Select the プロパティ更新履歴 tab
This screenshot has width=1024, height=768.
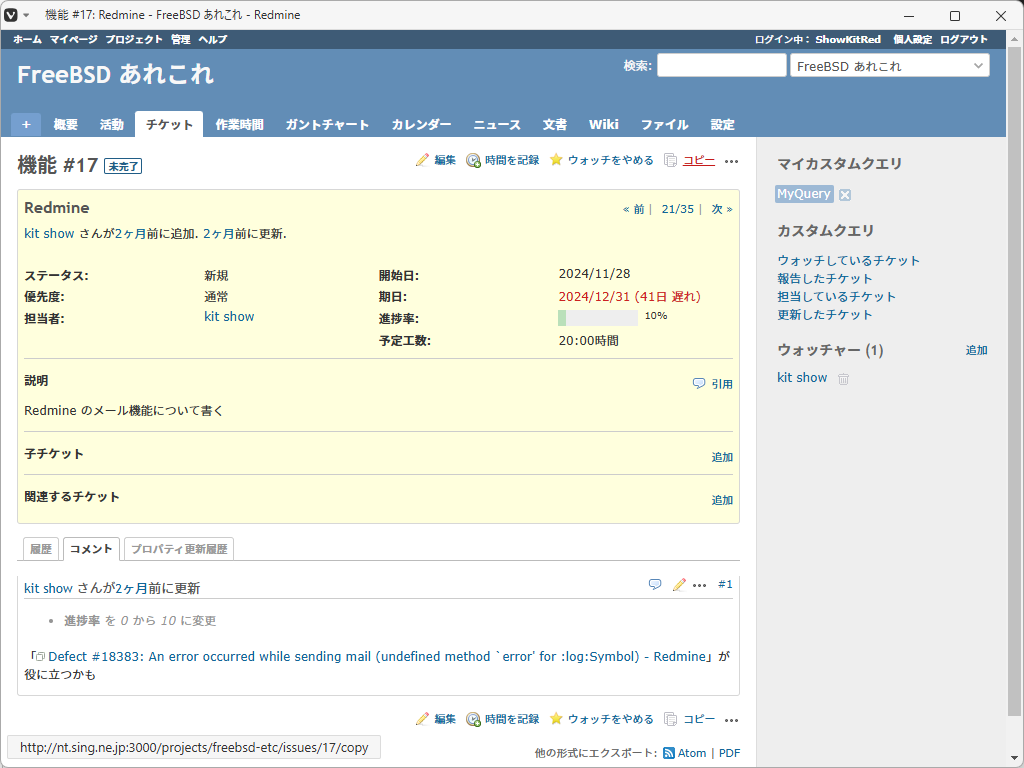pyautogui.click(x=180, y=549)
